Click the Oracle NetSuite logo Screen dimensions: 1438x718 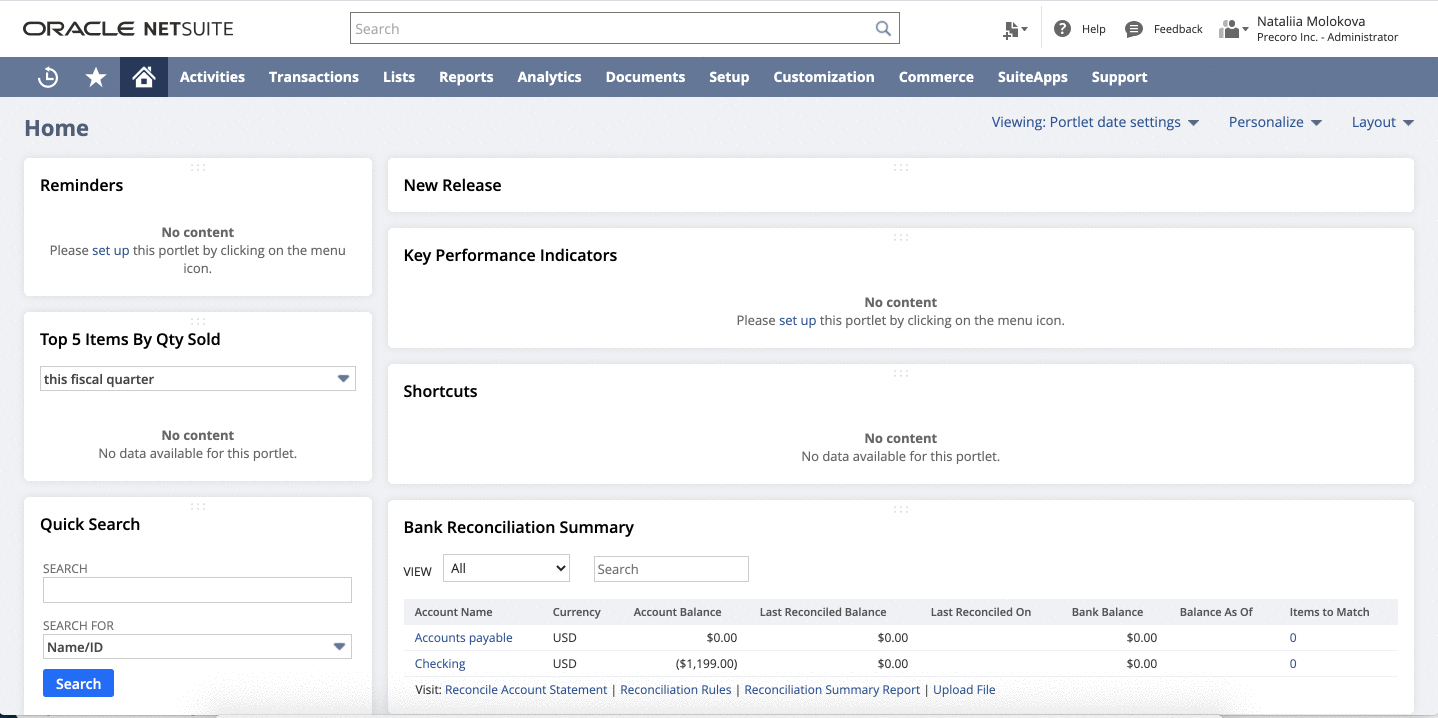click(x=128, y=28)
